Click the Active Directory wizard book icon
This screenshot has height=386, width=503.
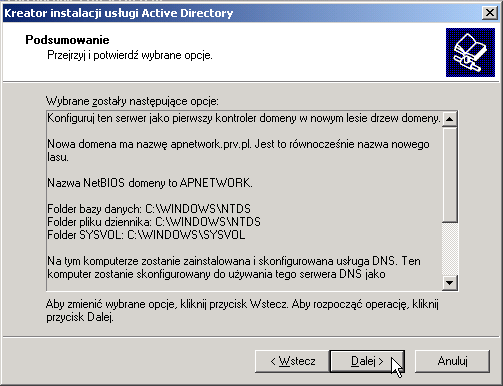coord(470,52)
